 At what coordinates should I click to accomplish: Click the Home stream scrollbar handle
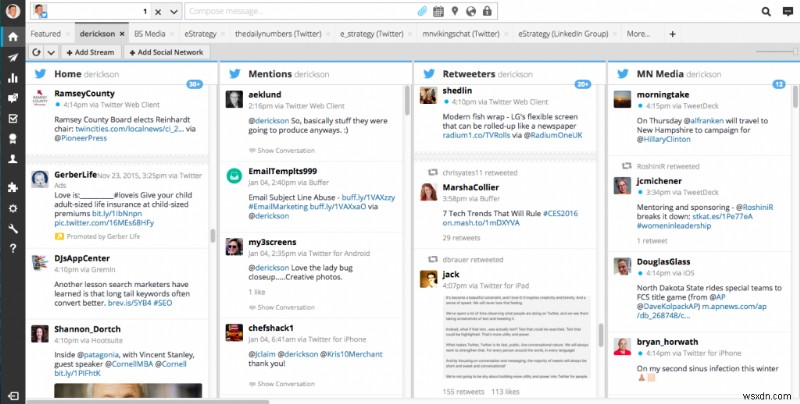[x=213, y=236]
